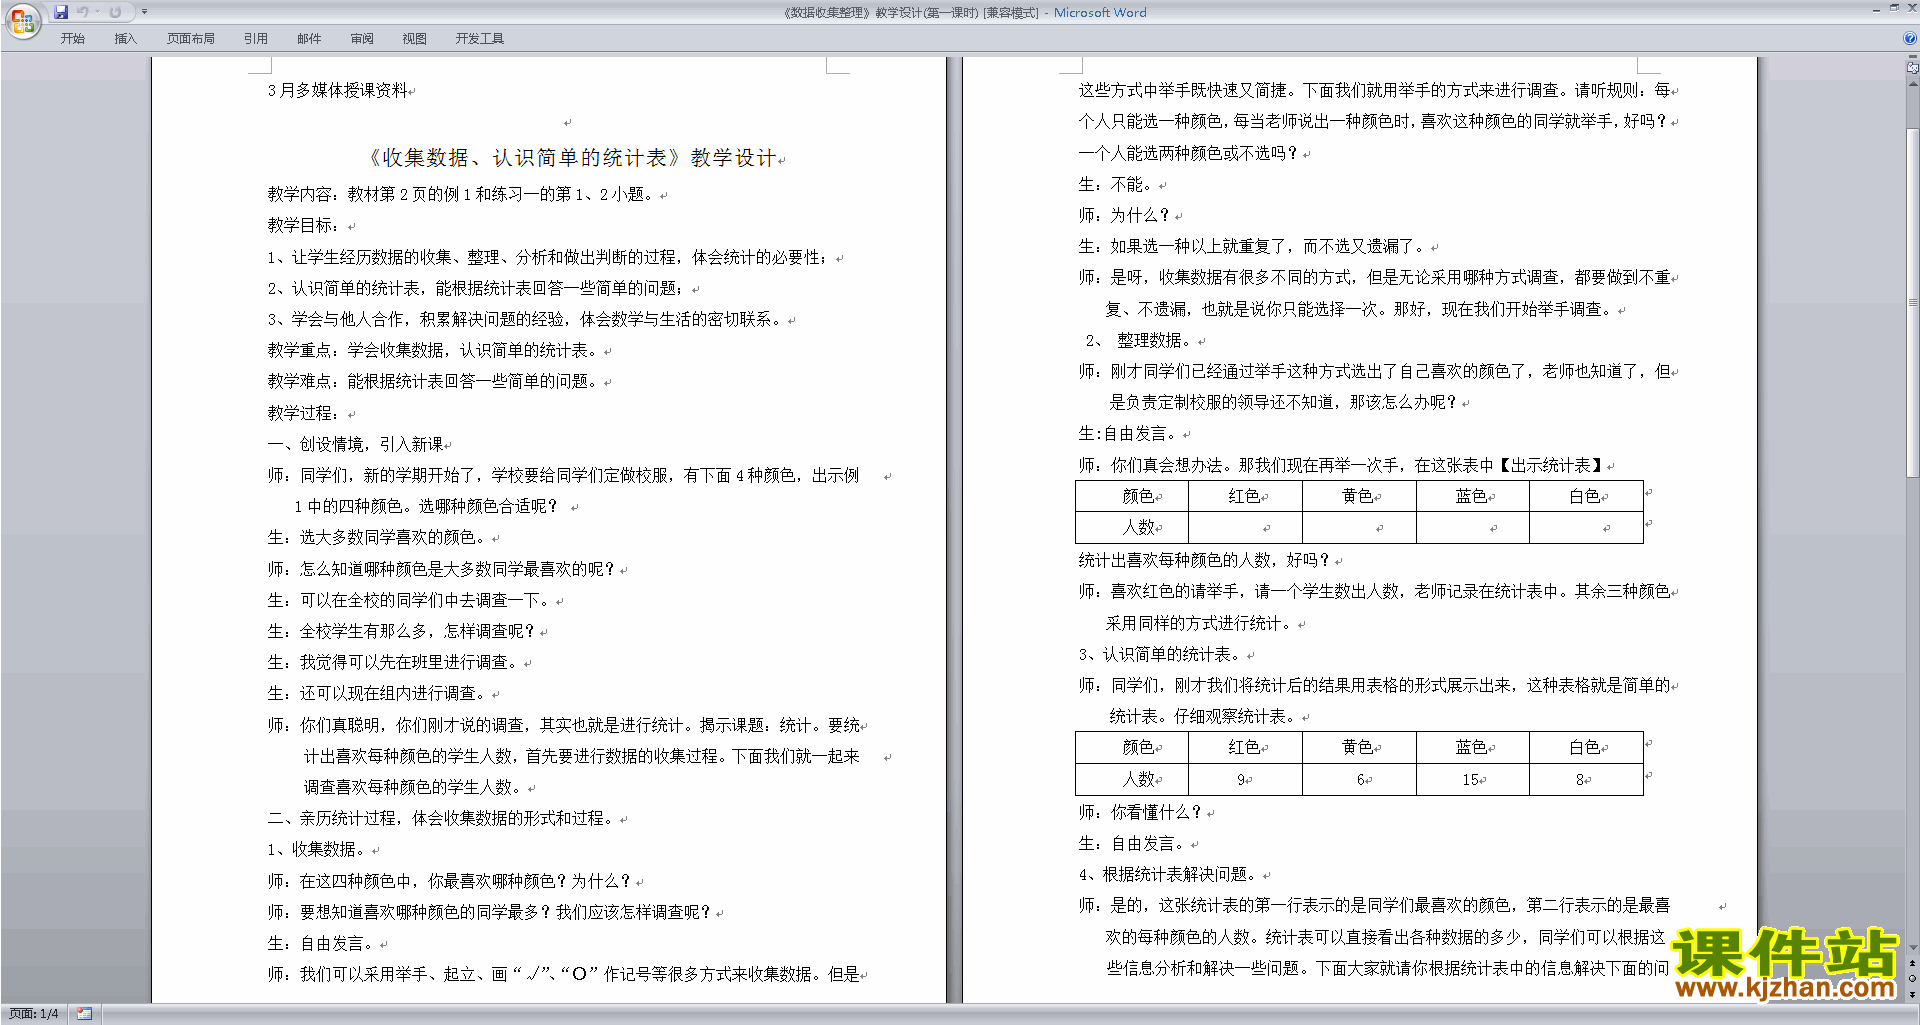Viewport: 1920px width, 1025px height.
Task: Click the line 教学难点:能根据统计表回答
Action: [x=433, y=381]
